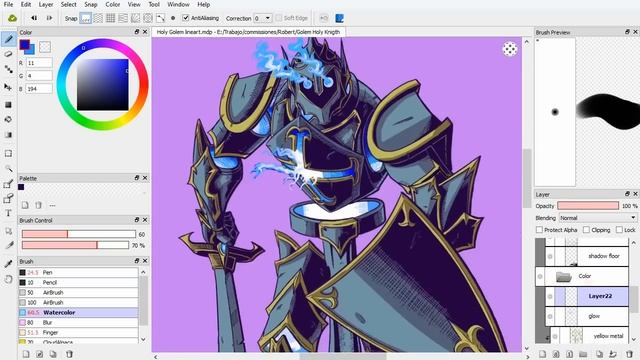This screenshot has width=640, height=360.
Task: Toggle the layer Lock checkbox
Action: point(619,230)
